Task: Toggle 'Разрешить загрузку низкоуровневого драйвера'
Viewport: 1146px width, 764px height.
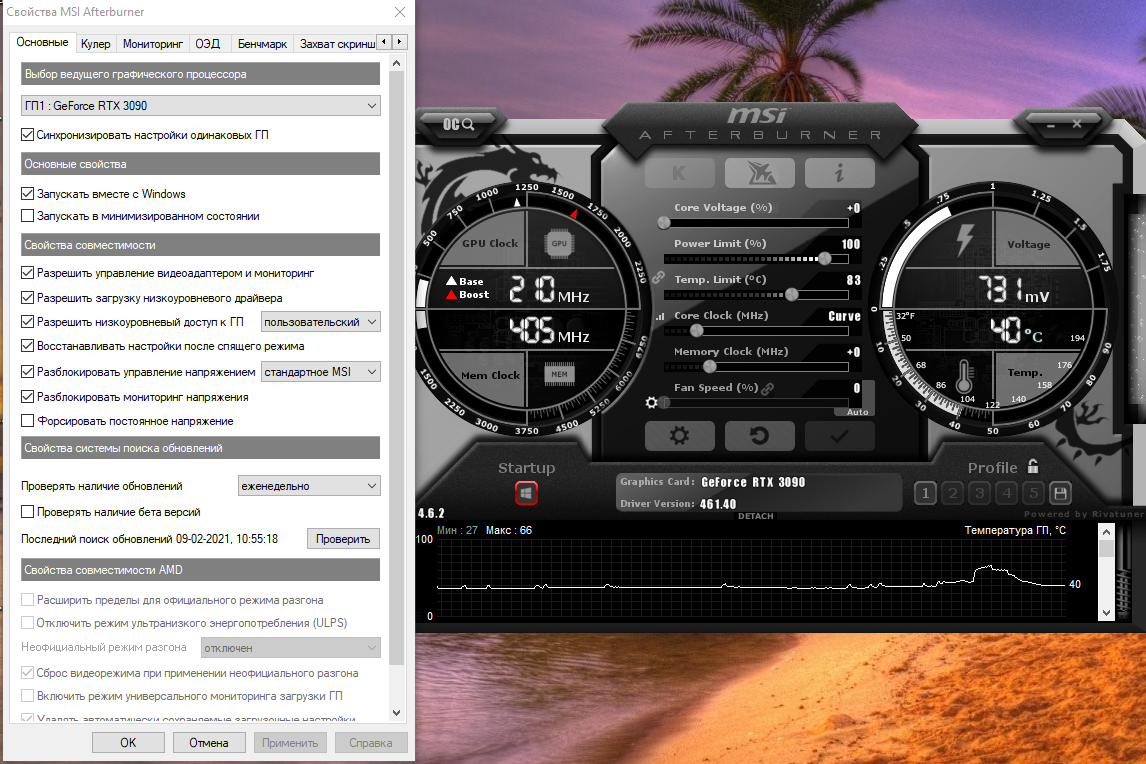Action: coord(28,298)
